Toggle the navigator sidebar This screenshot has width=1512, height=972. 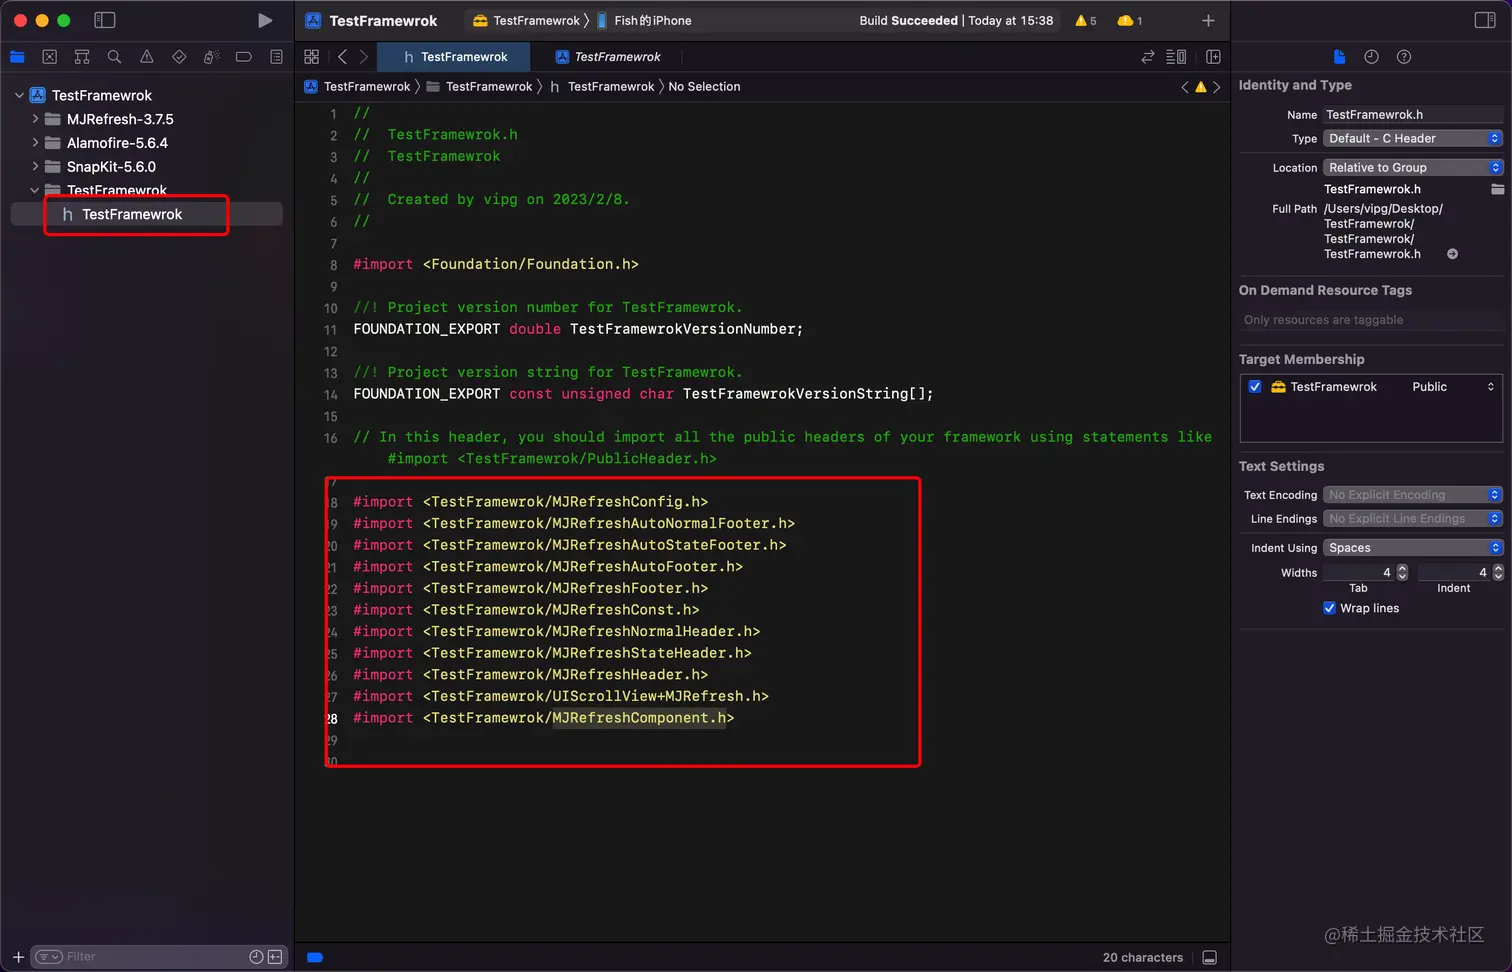(104, 20)
